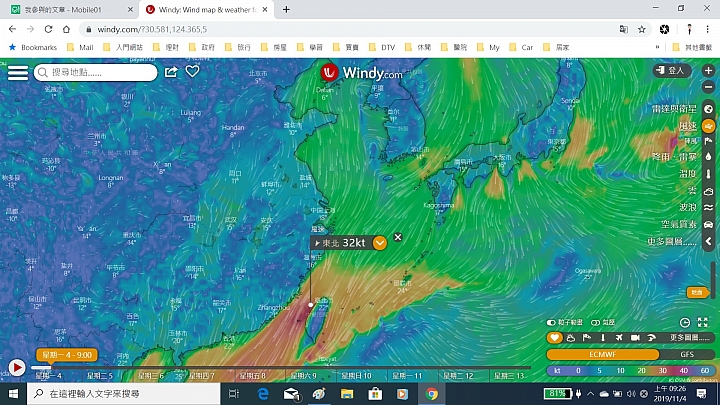Click the heart favorites icon near search
720x405 pixels.
[192, 71]
